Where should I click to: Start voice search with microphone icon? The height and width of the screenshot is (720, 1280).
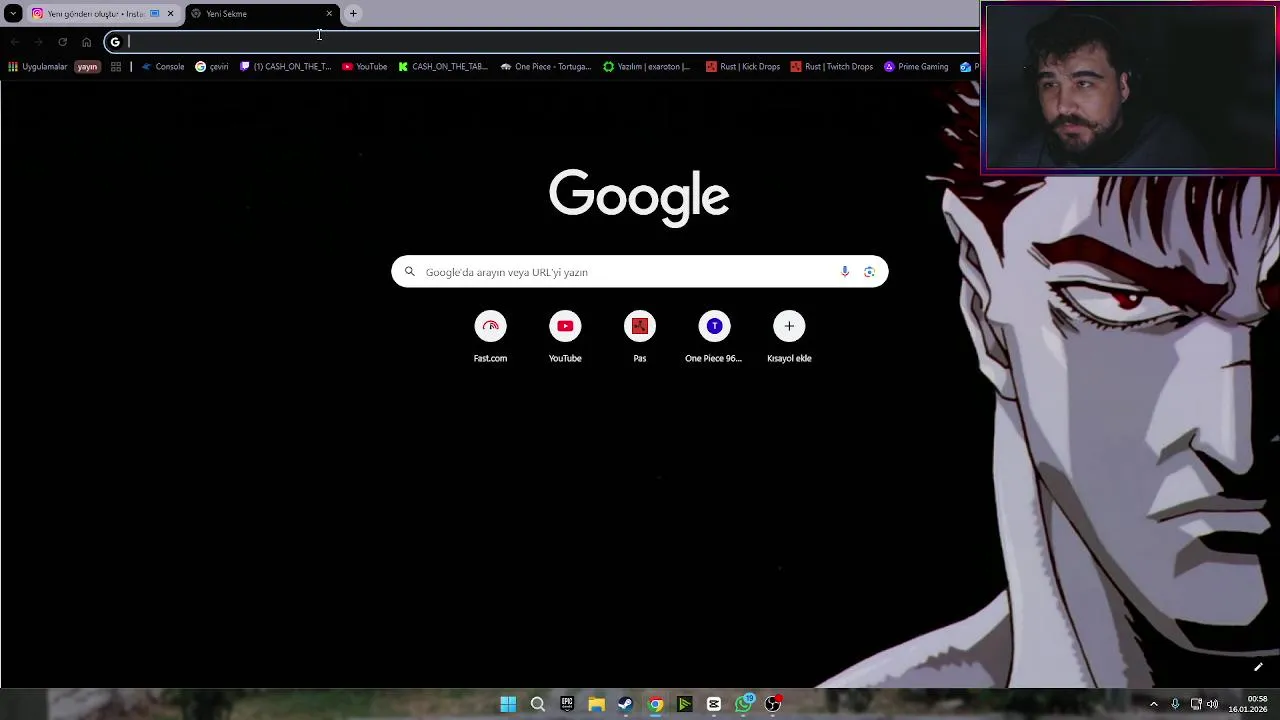845,272
